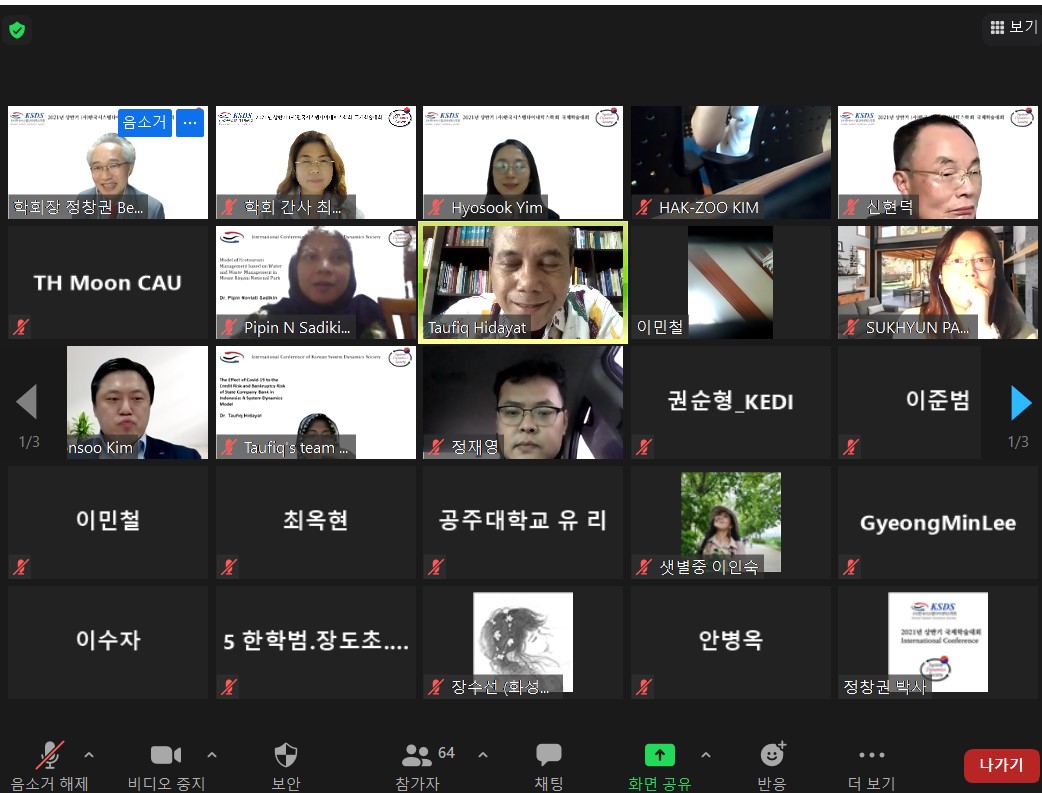The image size is (1042, 793).
Task: Click the three-dot menu on first video tile
Action: 191,123
